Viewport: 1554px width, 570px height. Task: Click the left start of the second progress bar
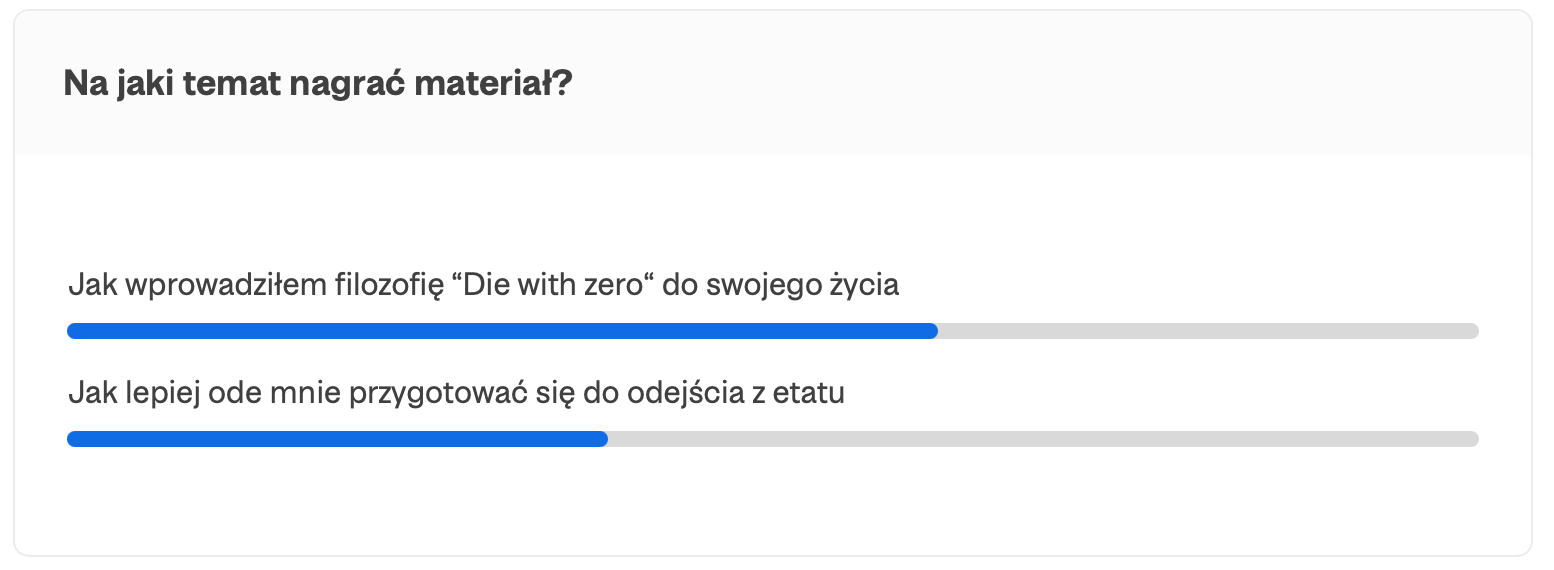click(x=73, y=439)
